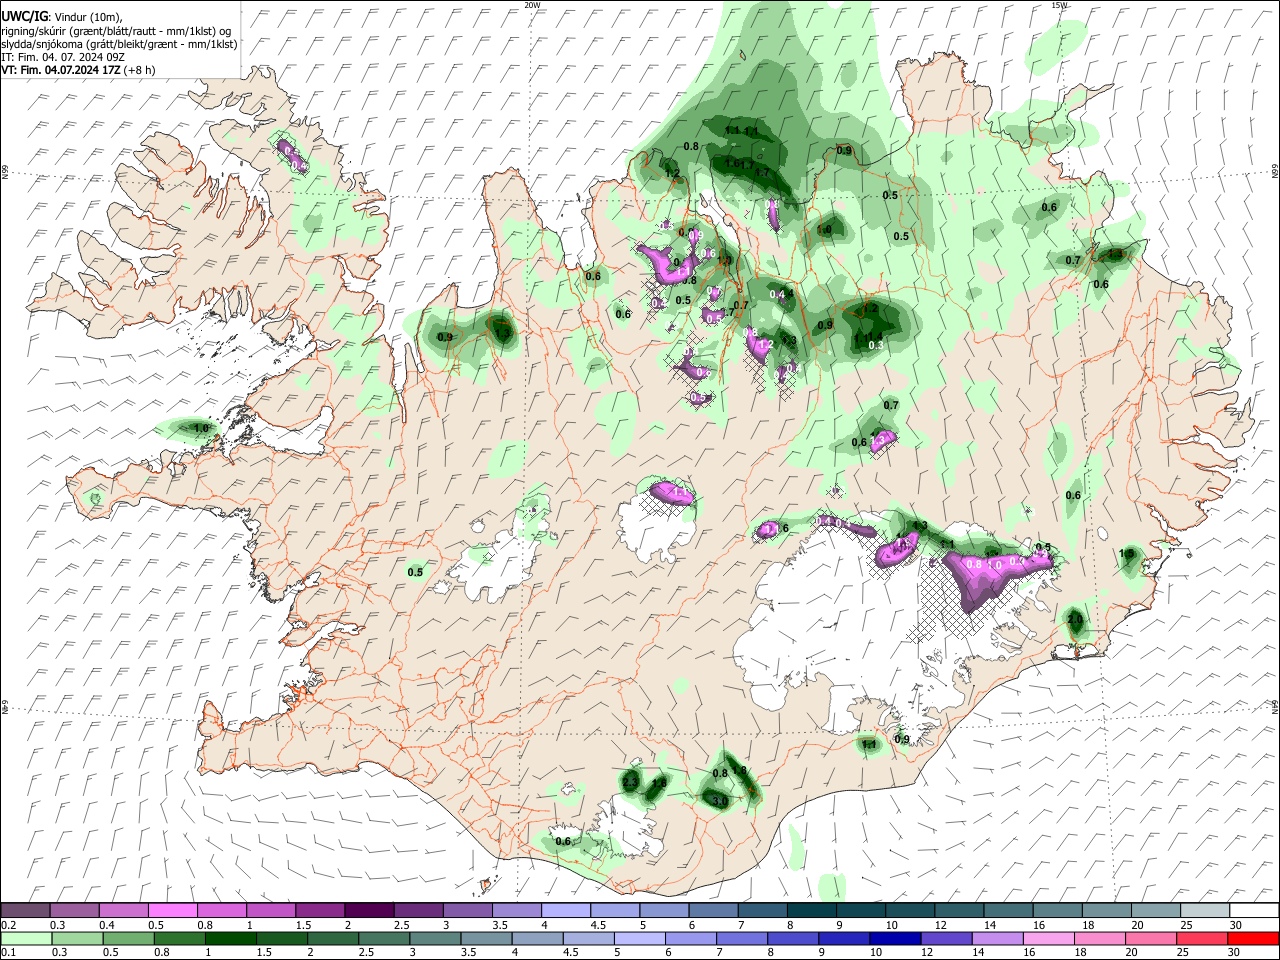
Task: Click the 'IT: Fim. 04. 07. 2024 09Z' line
Action: (x=63, y=57)
